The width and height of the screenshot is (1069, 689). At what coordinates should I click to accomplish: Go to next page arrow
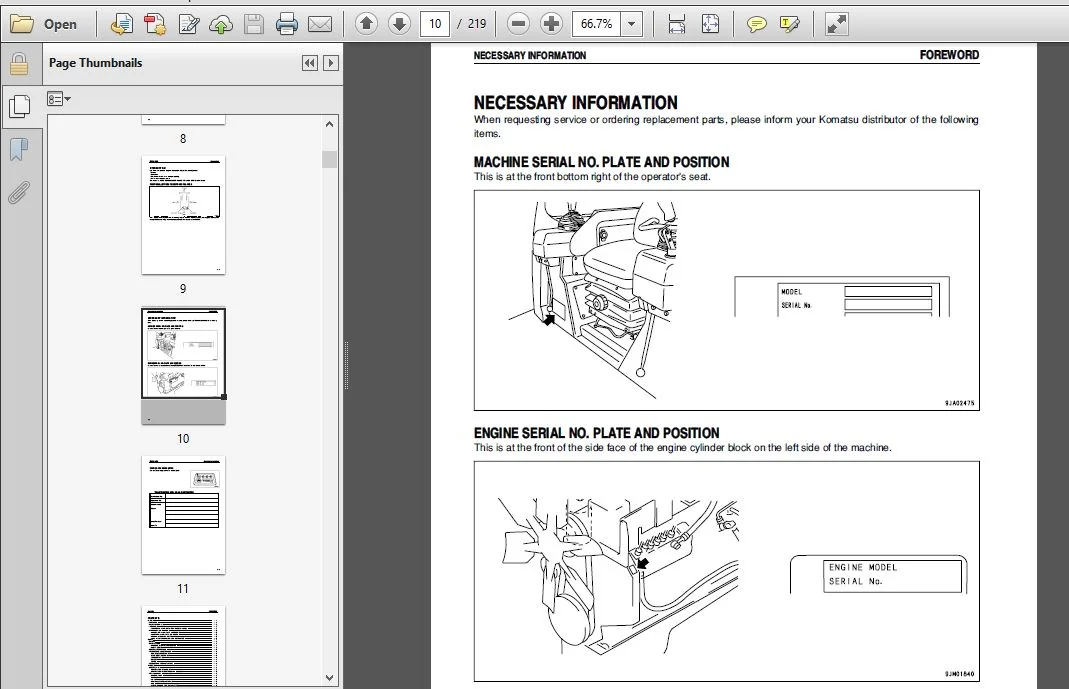[399, 24]
